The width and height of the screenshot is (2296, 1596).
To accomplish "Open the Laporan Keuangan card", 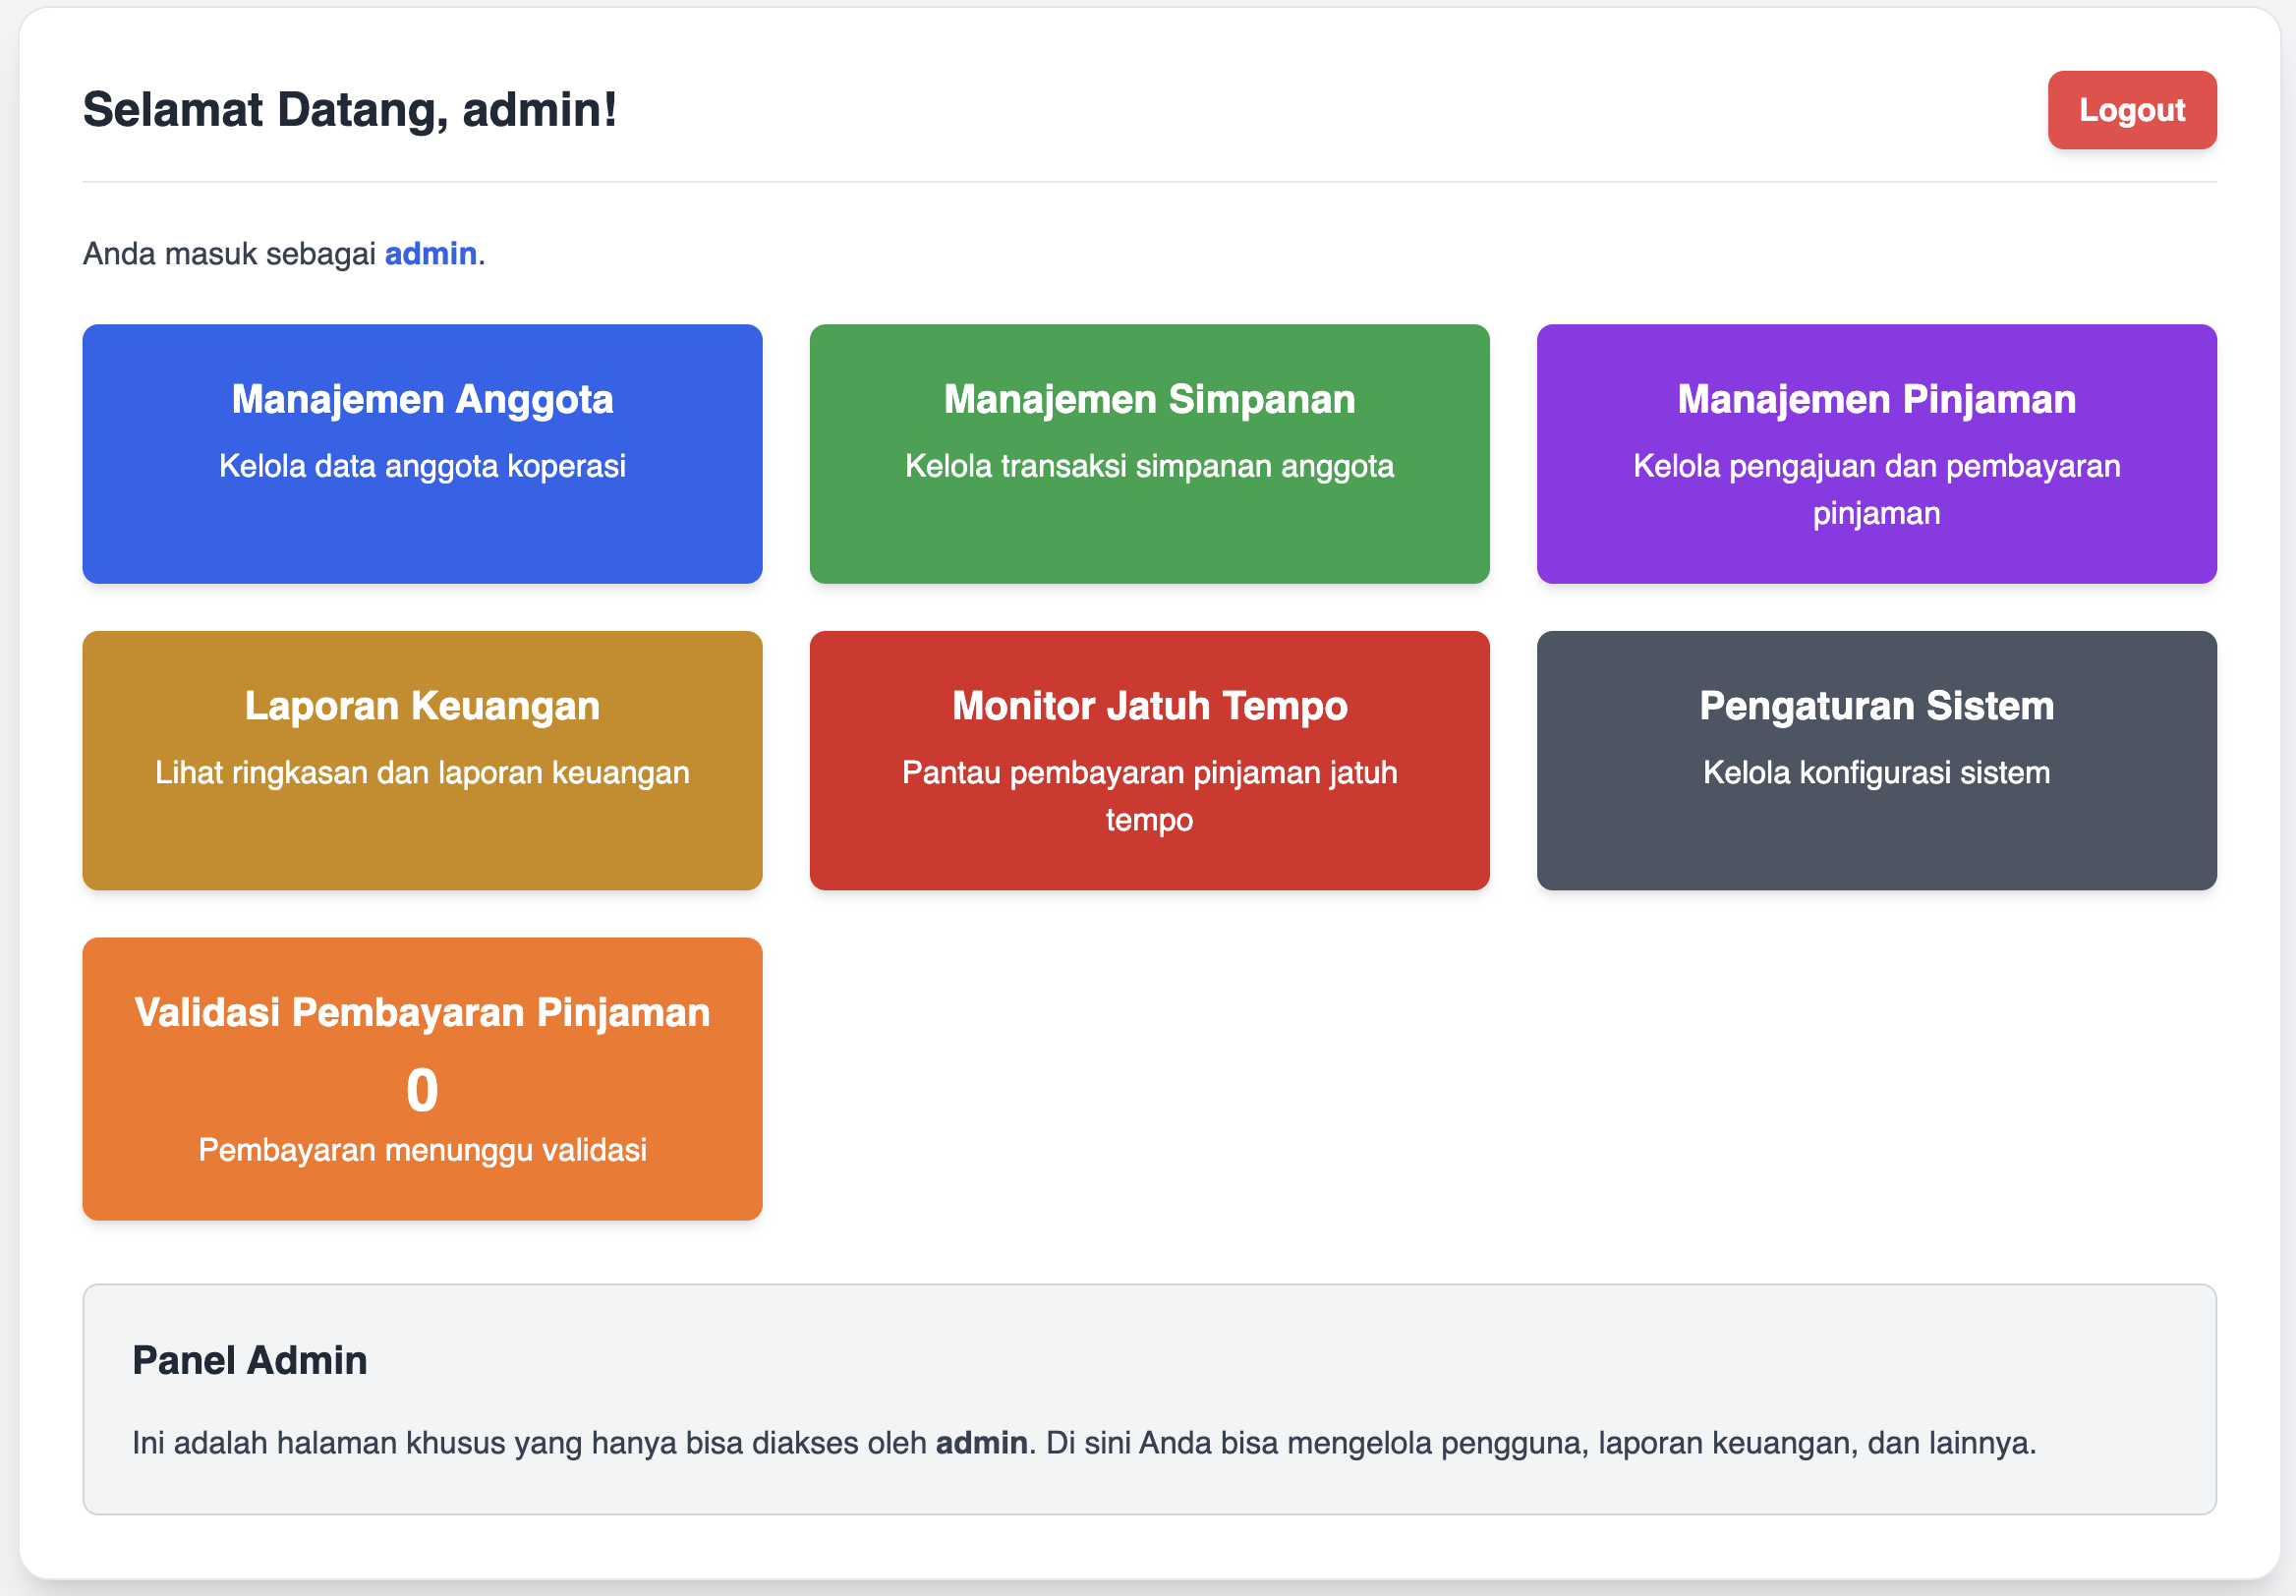I will coord(422,760).
